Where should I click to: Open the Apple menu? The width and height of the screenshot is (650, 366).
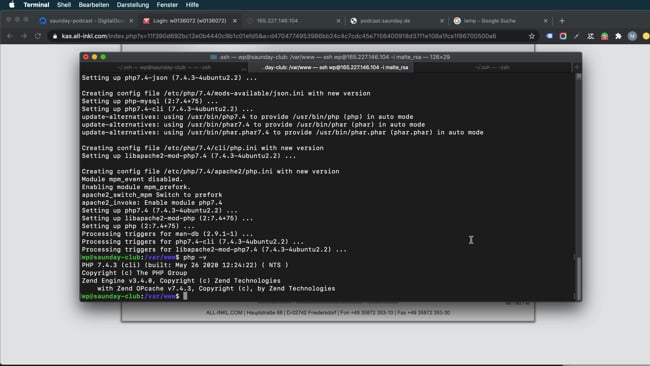pos(12,5)
